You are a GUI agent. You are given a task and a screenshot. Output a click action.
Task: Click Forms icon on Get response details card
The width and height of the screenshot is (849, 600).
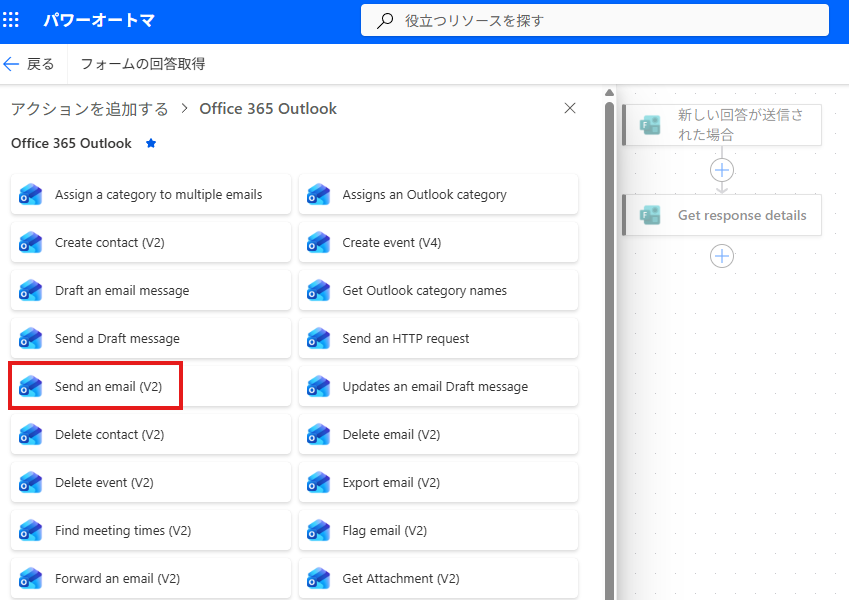(x=650, y=215)
